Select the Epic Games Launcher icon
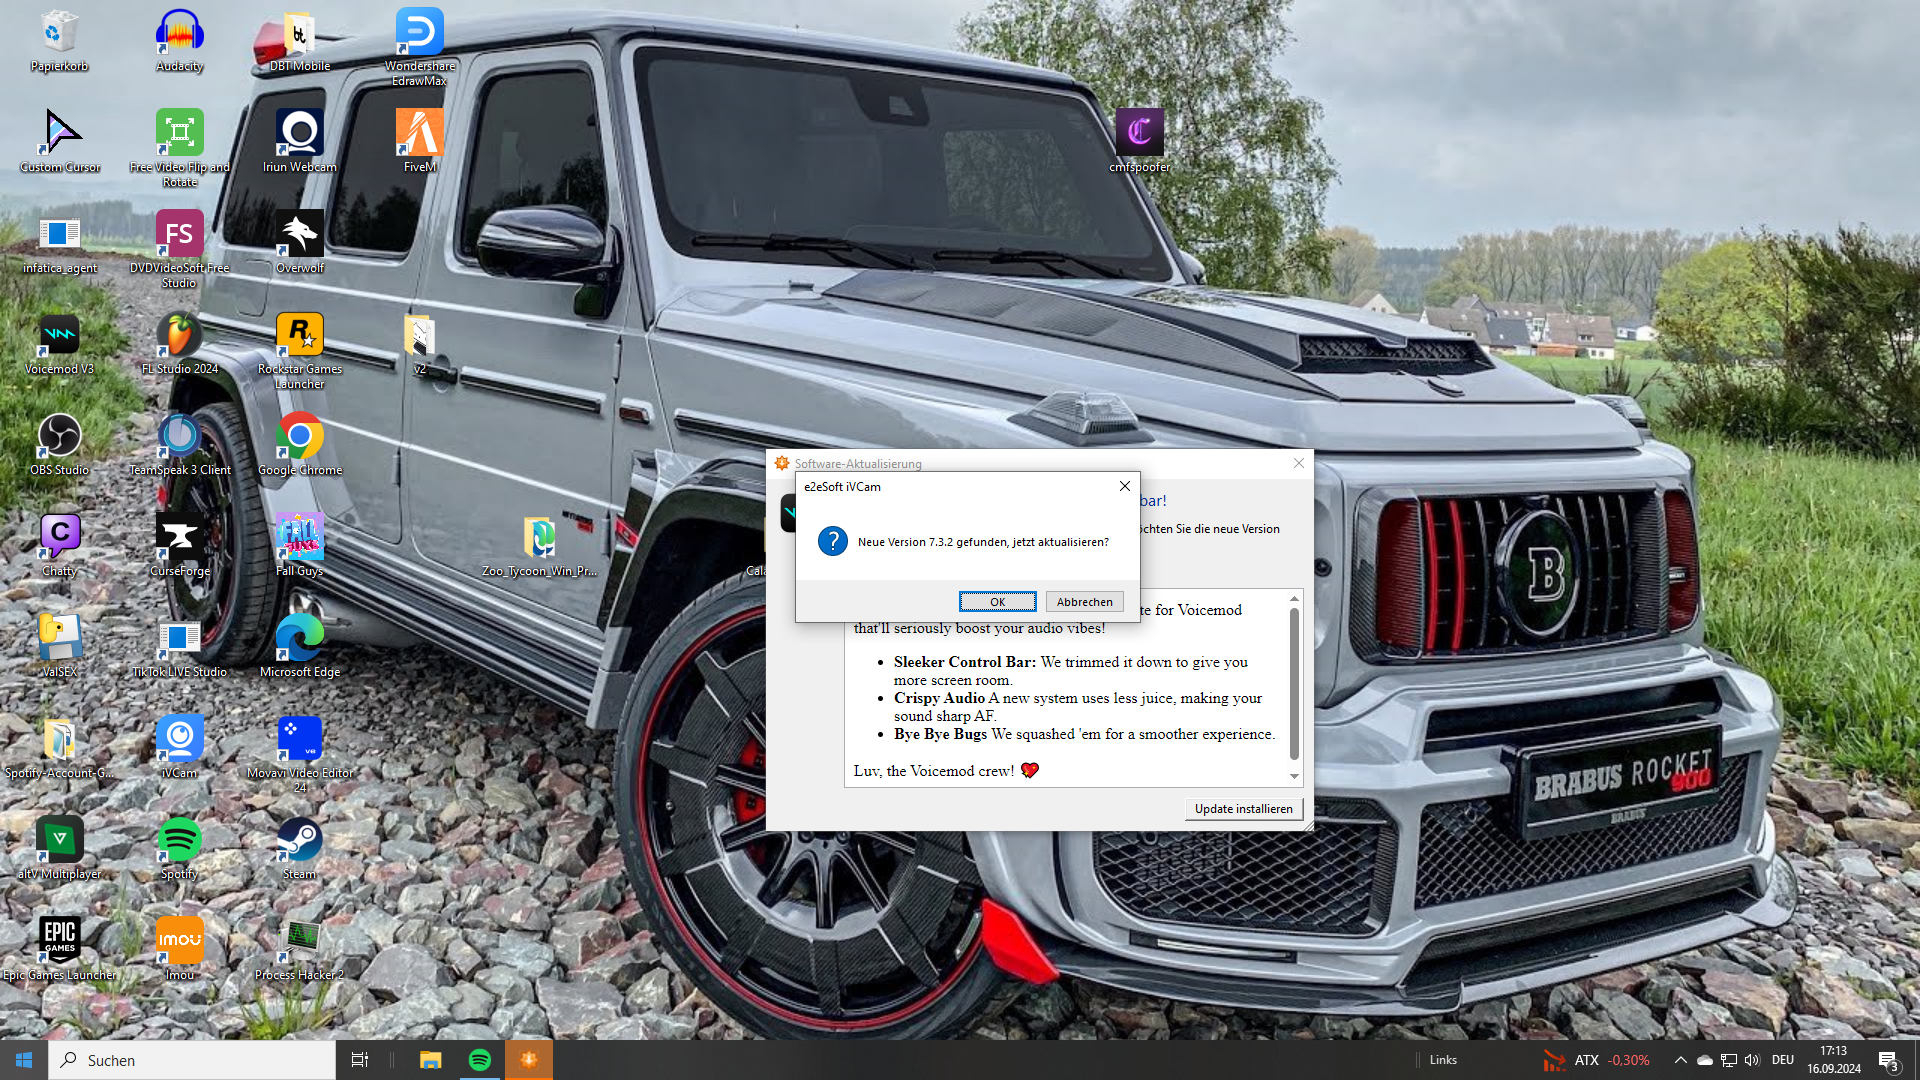This screenshot has width=1920, height=1080. (x=59, y=942)
